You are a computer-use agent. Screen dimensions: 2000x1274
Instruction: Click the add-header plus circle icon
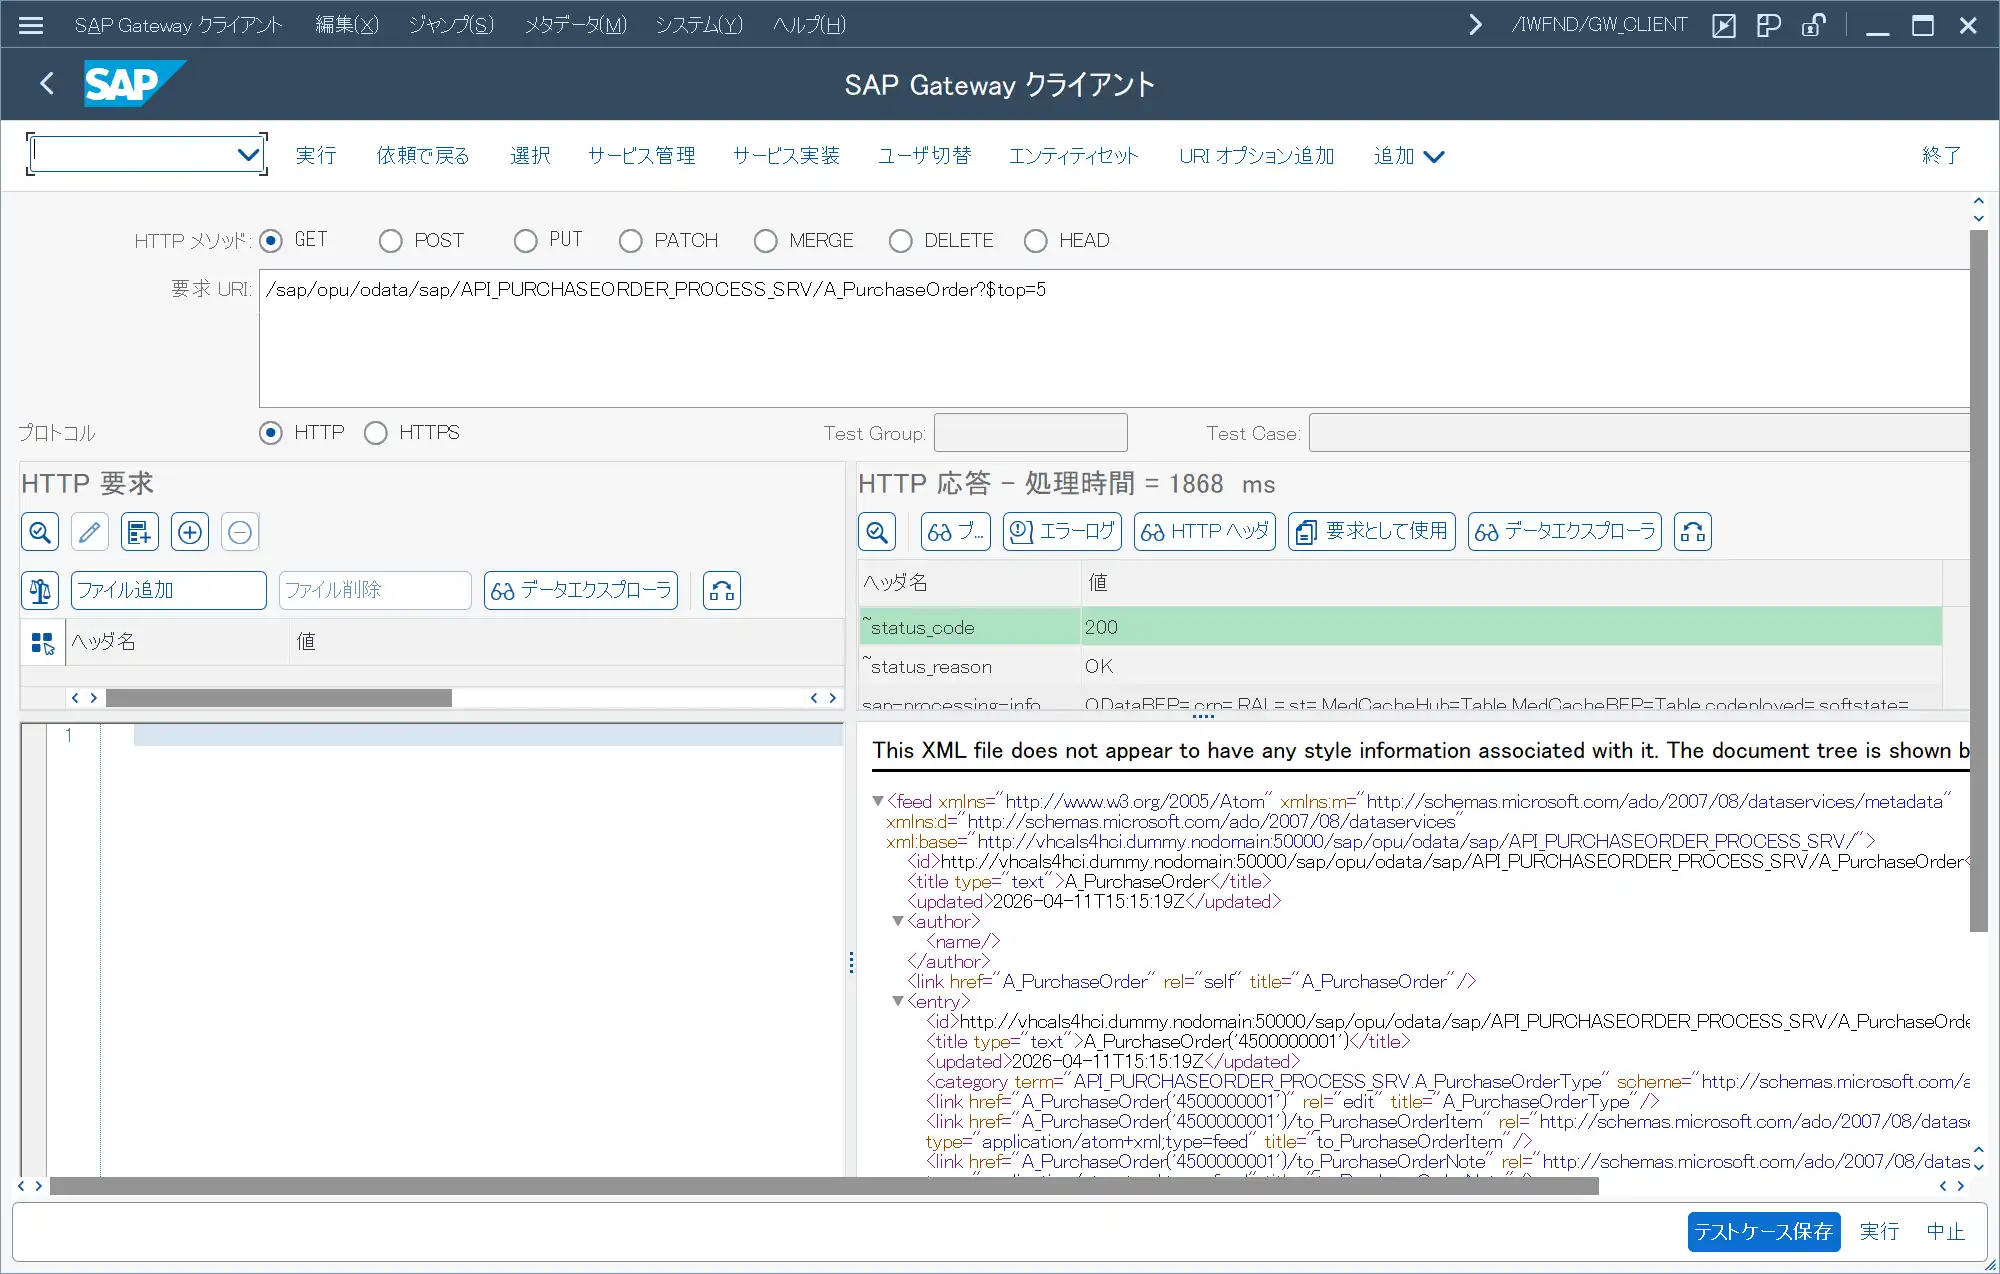pos(190,532)
